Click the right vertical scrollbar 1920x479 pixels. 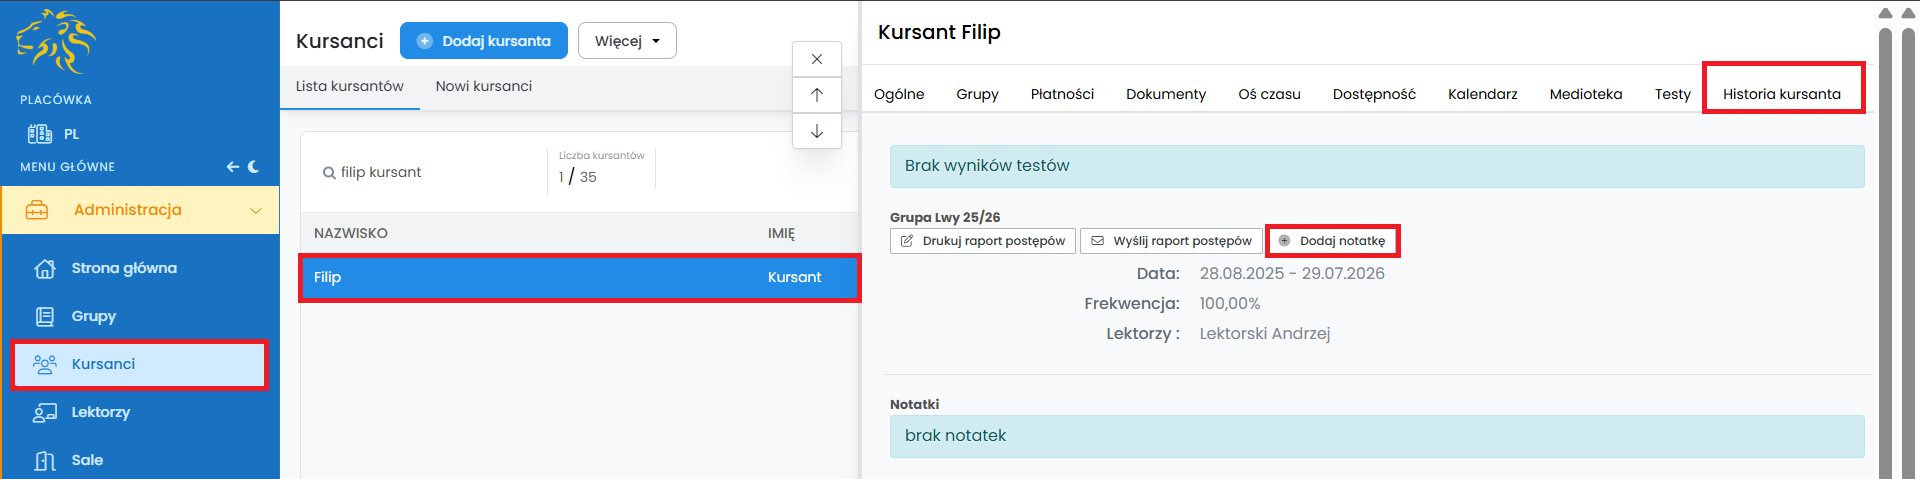click(x=1885, y=250)
